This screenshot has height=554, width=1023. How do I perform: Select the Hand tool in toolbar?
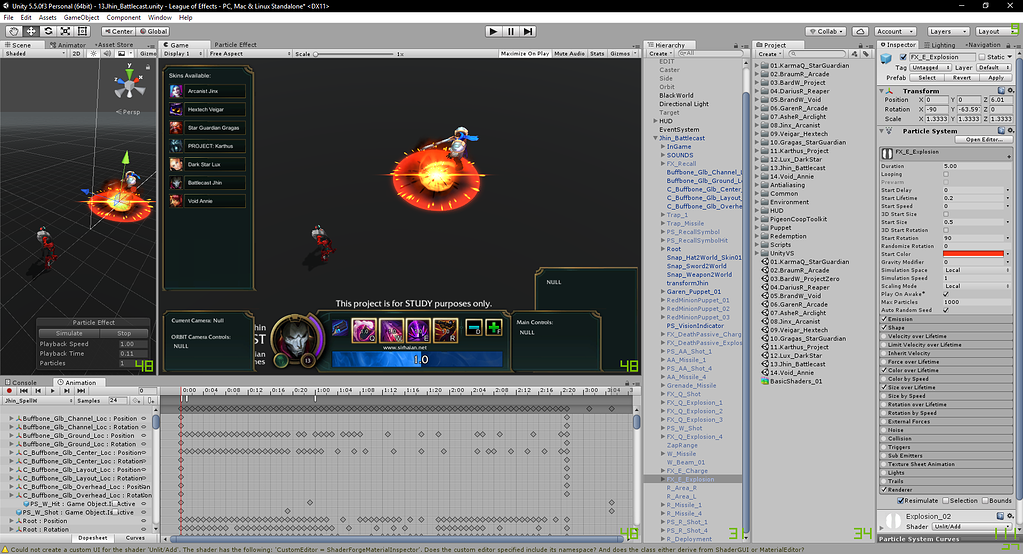point(14,31)
